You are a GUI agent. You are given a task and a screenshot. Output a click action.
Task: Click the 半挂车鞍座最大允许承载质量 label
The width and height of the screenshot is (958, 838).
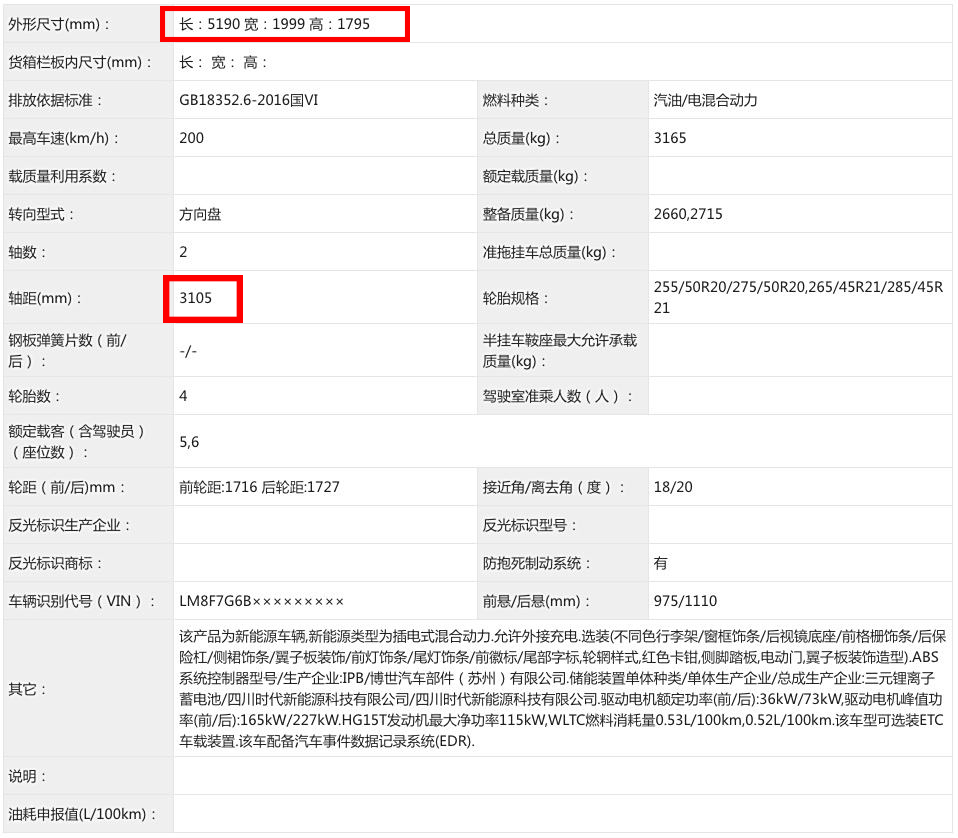(x=560, y=351)
